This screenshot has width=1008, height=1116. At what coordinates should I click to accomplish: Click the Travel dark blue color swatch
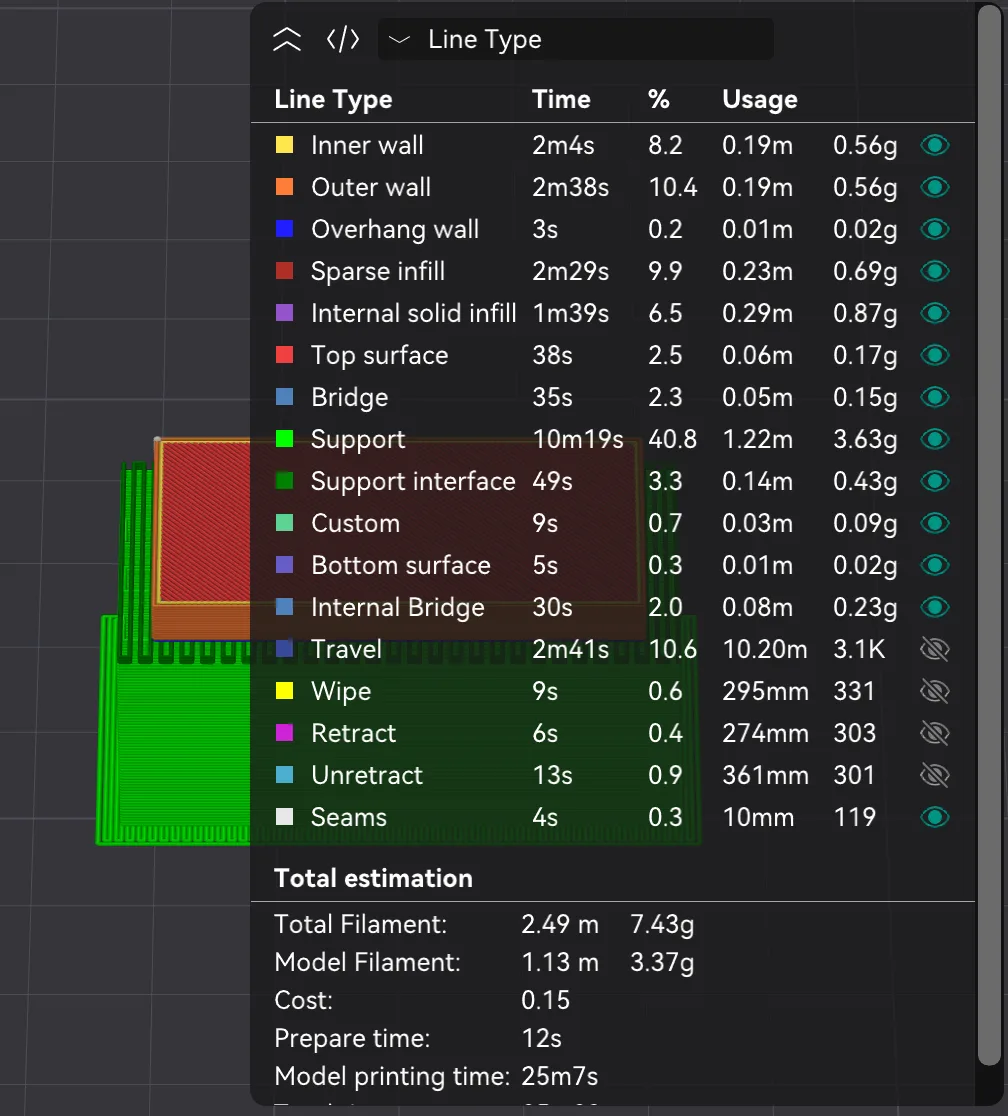(x=285, y=649)
